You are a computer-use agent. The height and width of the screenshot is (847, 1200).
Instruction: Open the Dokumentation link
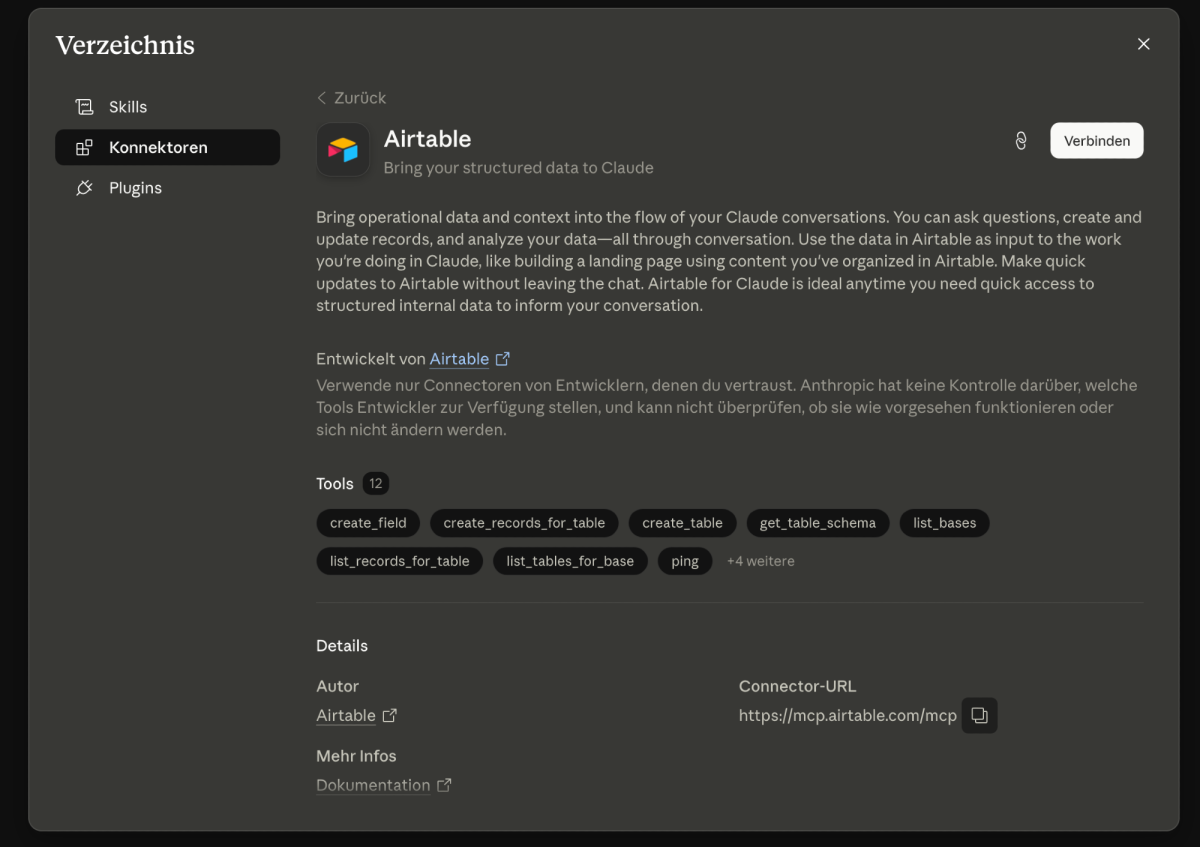click(x=373, y=786)
